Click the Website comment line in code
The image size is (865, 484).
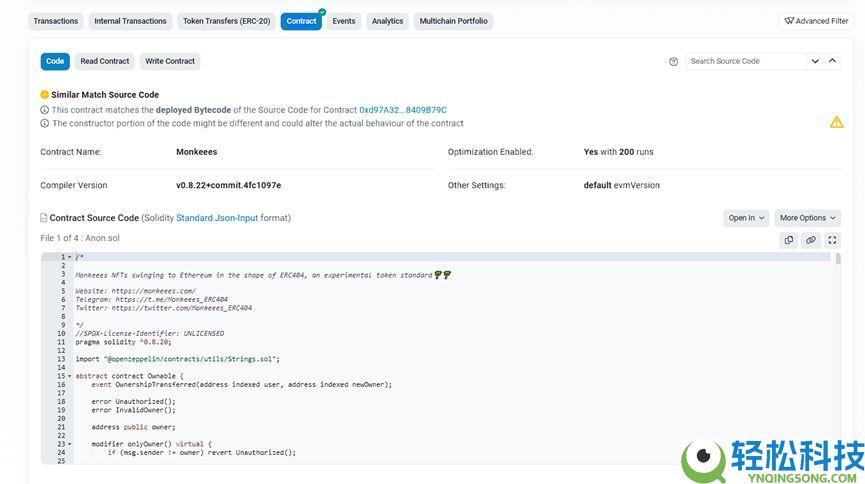136,291
